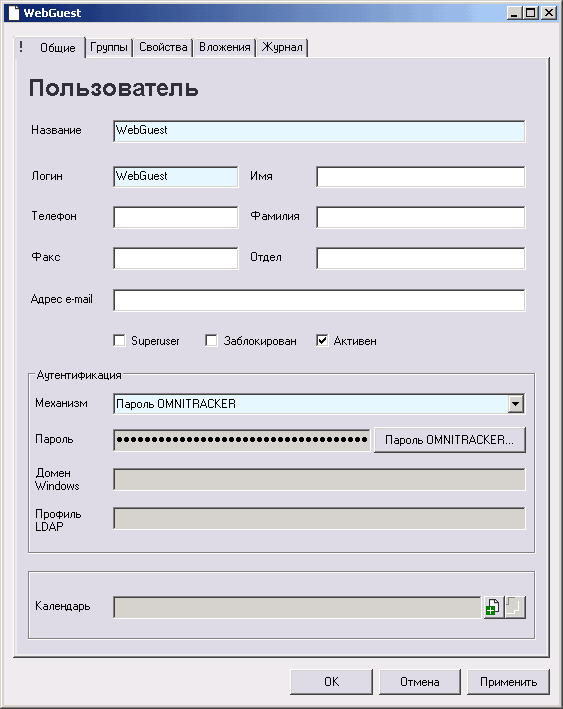Switch to the Группы tab

click(x=109, y=47)
